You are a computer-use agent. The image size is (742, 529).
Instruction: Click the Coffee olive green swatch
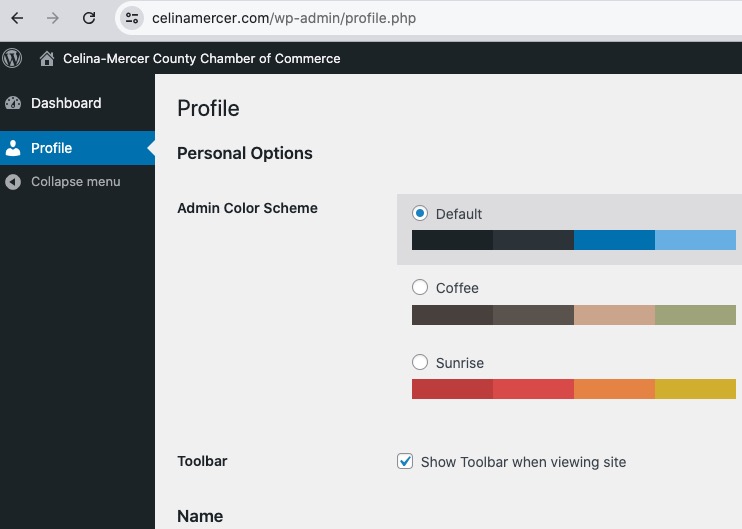695,315
